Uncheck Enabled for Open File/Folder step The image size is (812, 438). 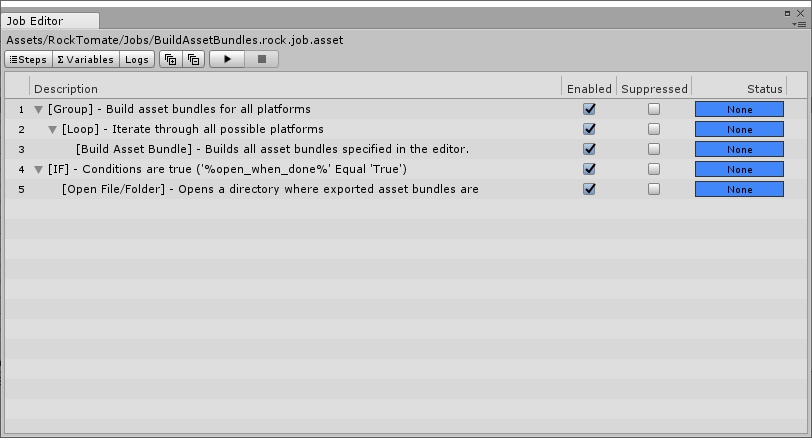coord(589,189)
